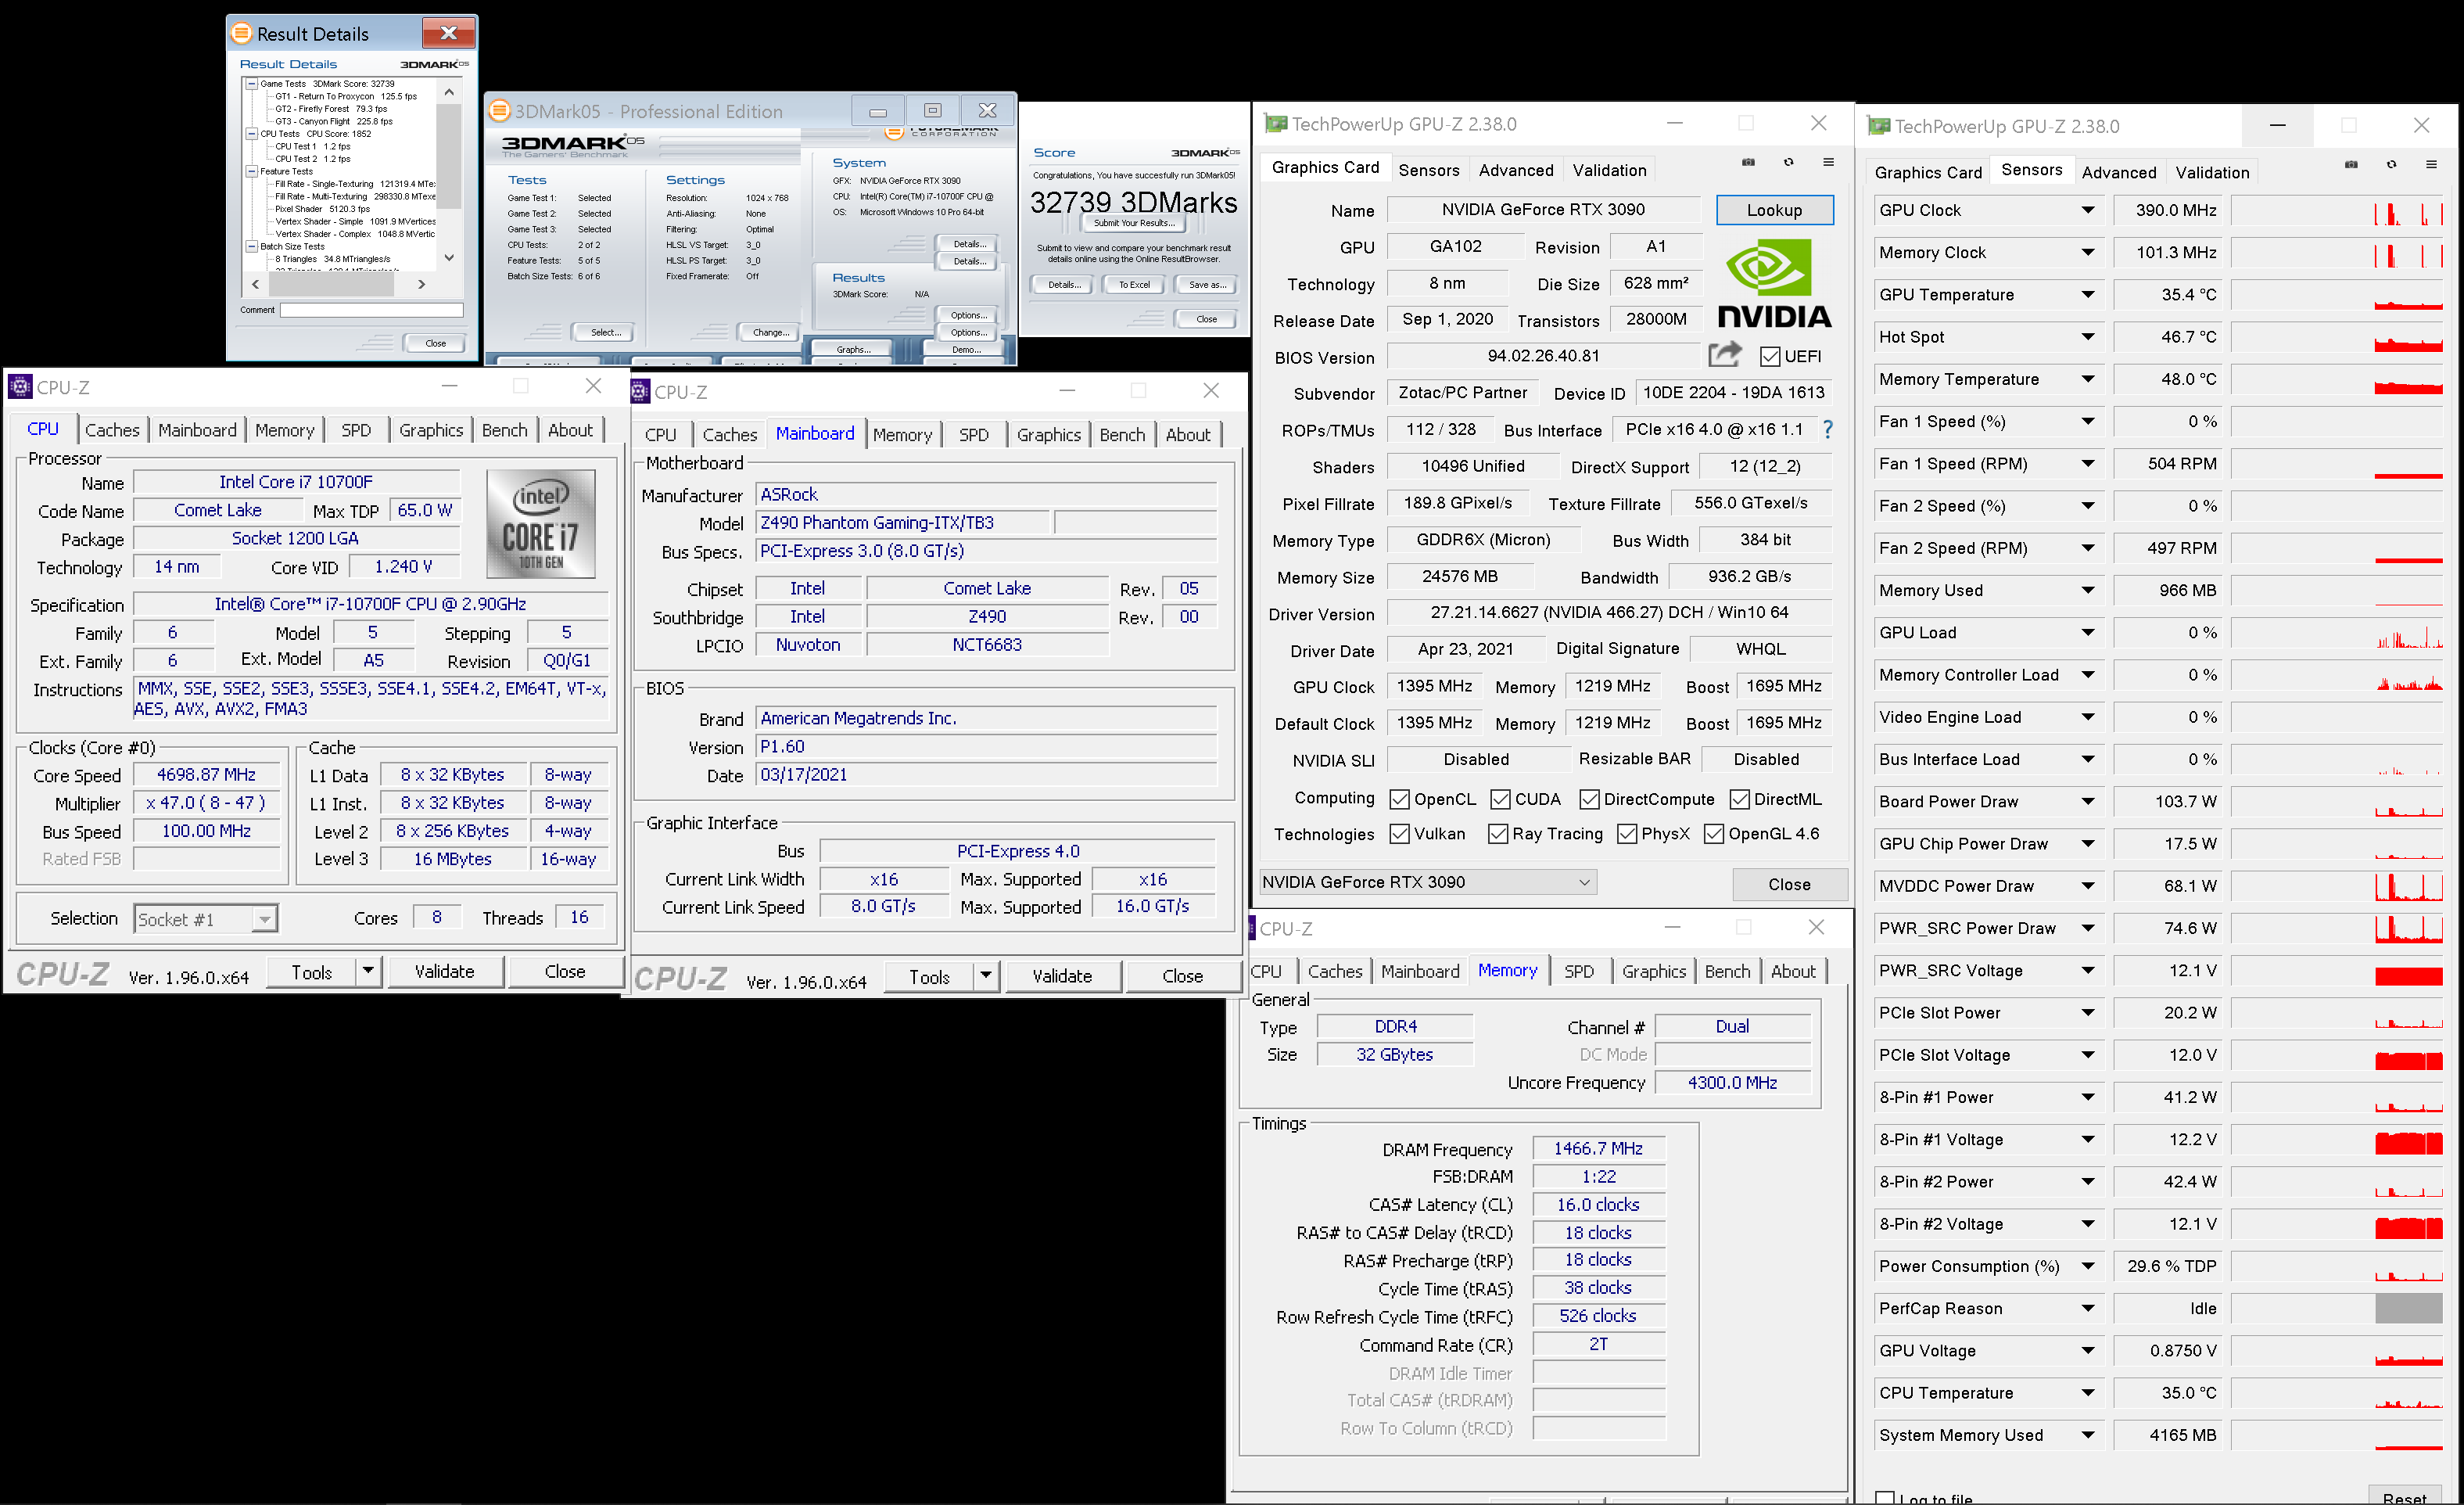Click the screenshot camera icon in GPU-Z Graphics Card window
This screenshot has width=2464, height=1505.
click(x=1748, y=162)
